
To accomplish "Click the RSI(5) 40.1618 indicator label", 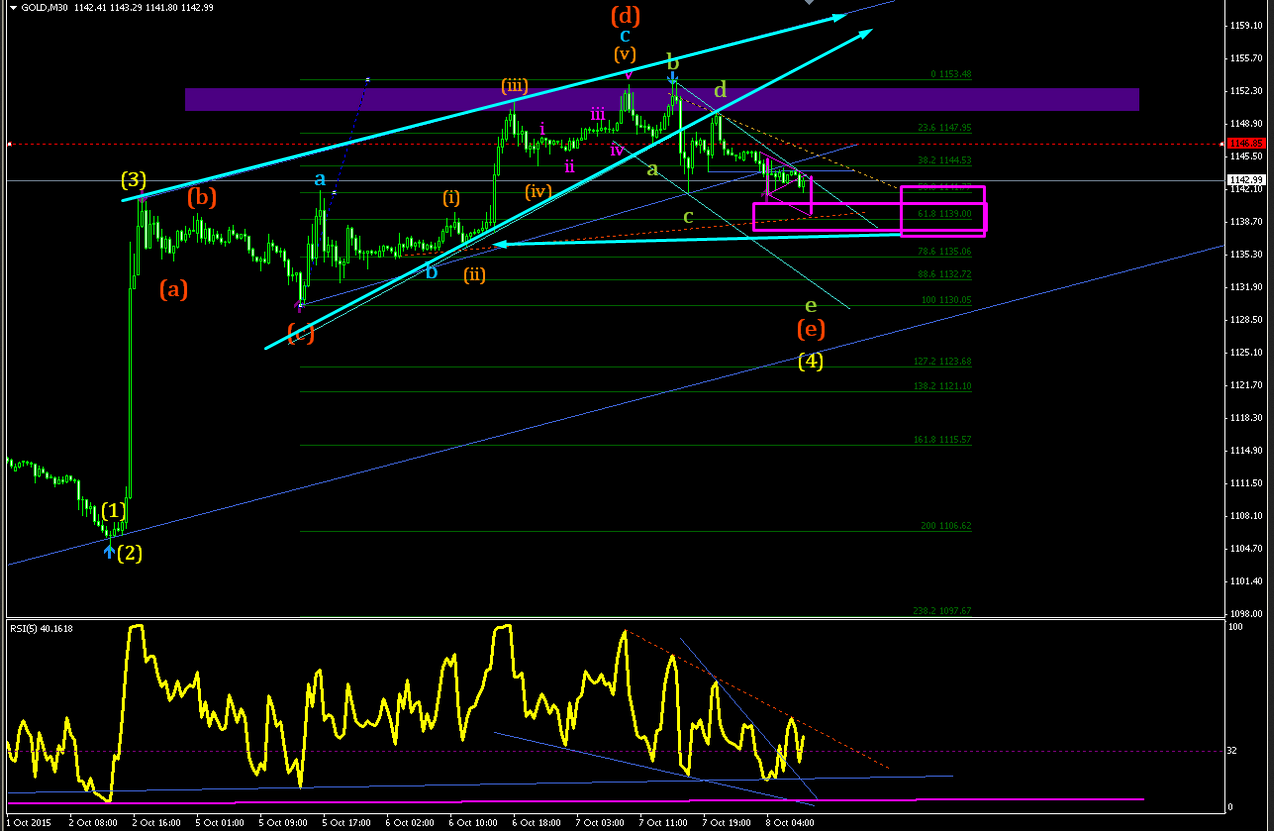I will pos(42,628).
